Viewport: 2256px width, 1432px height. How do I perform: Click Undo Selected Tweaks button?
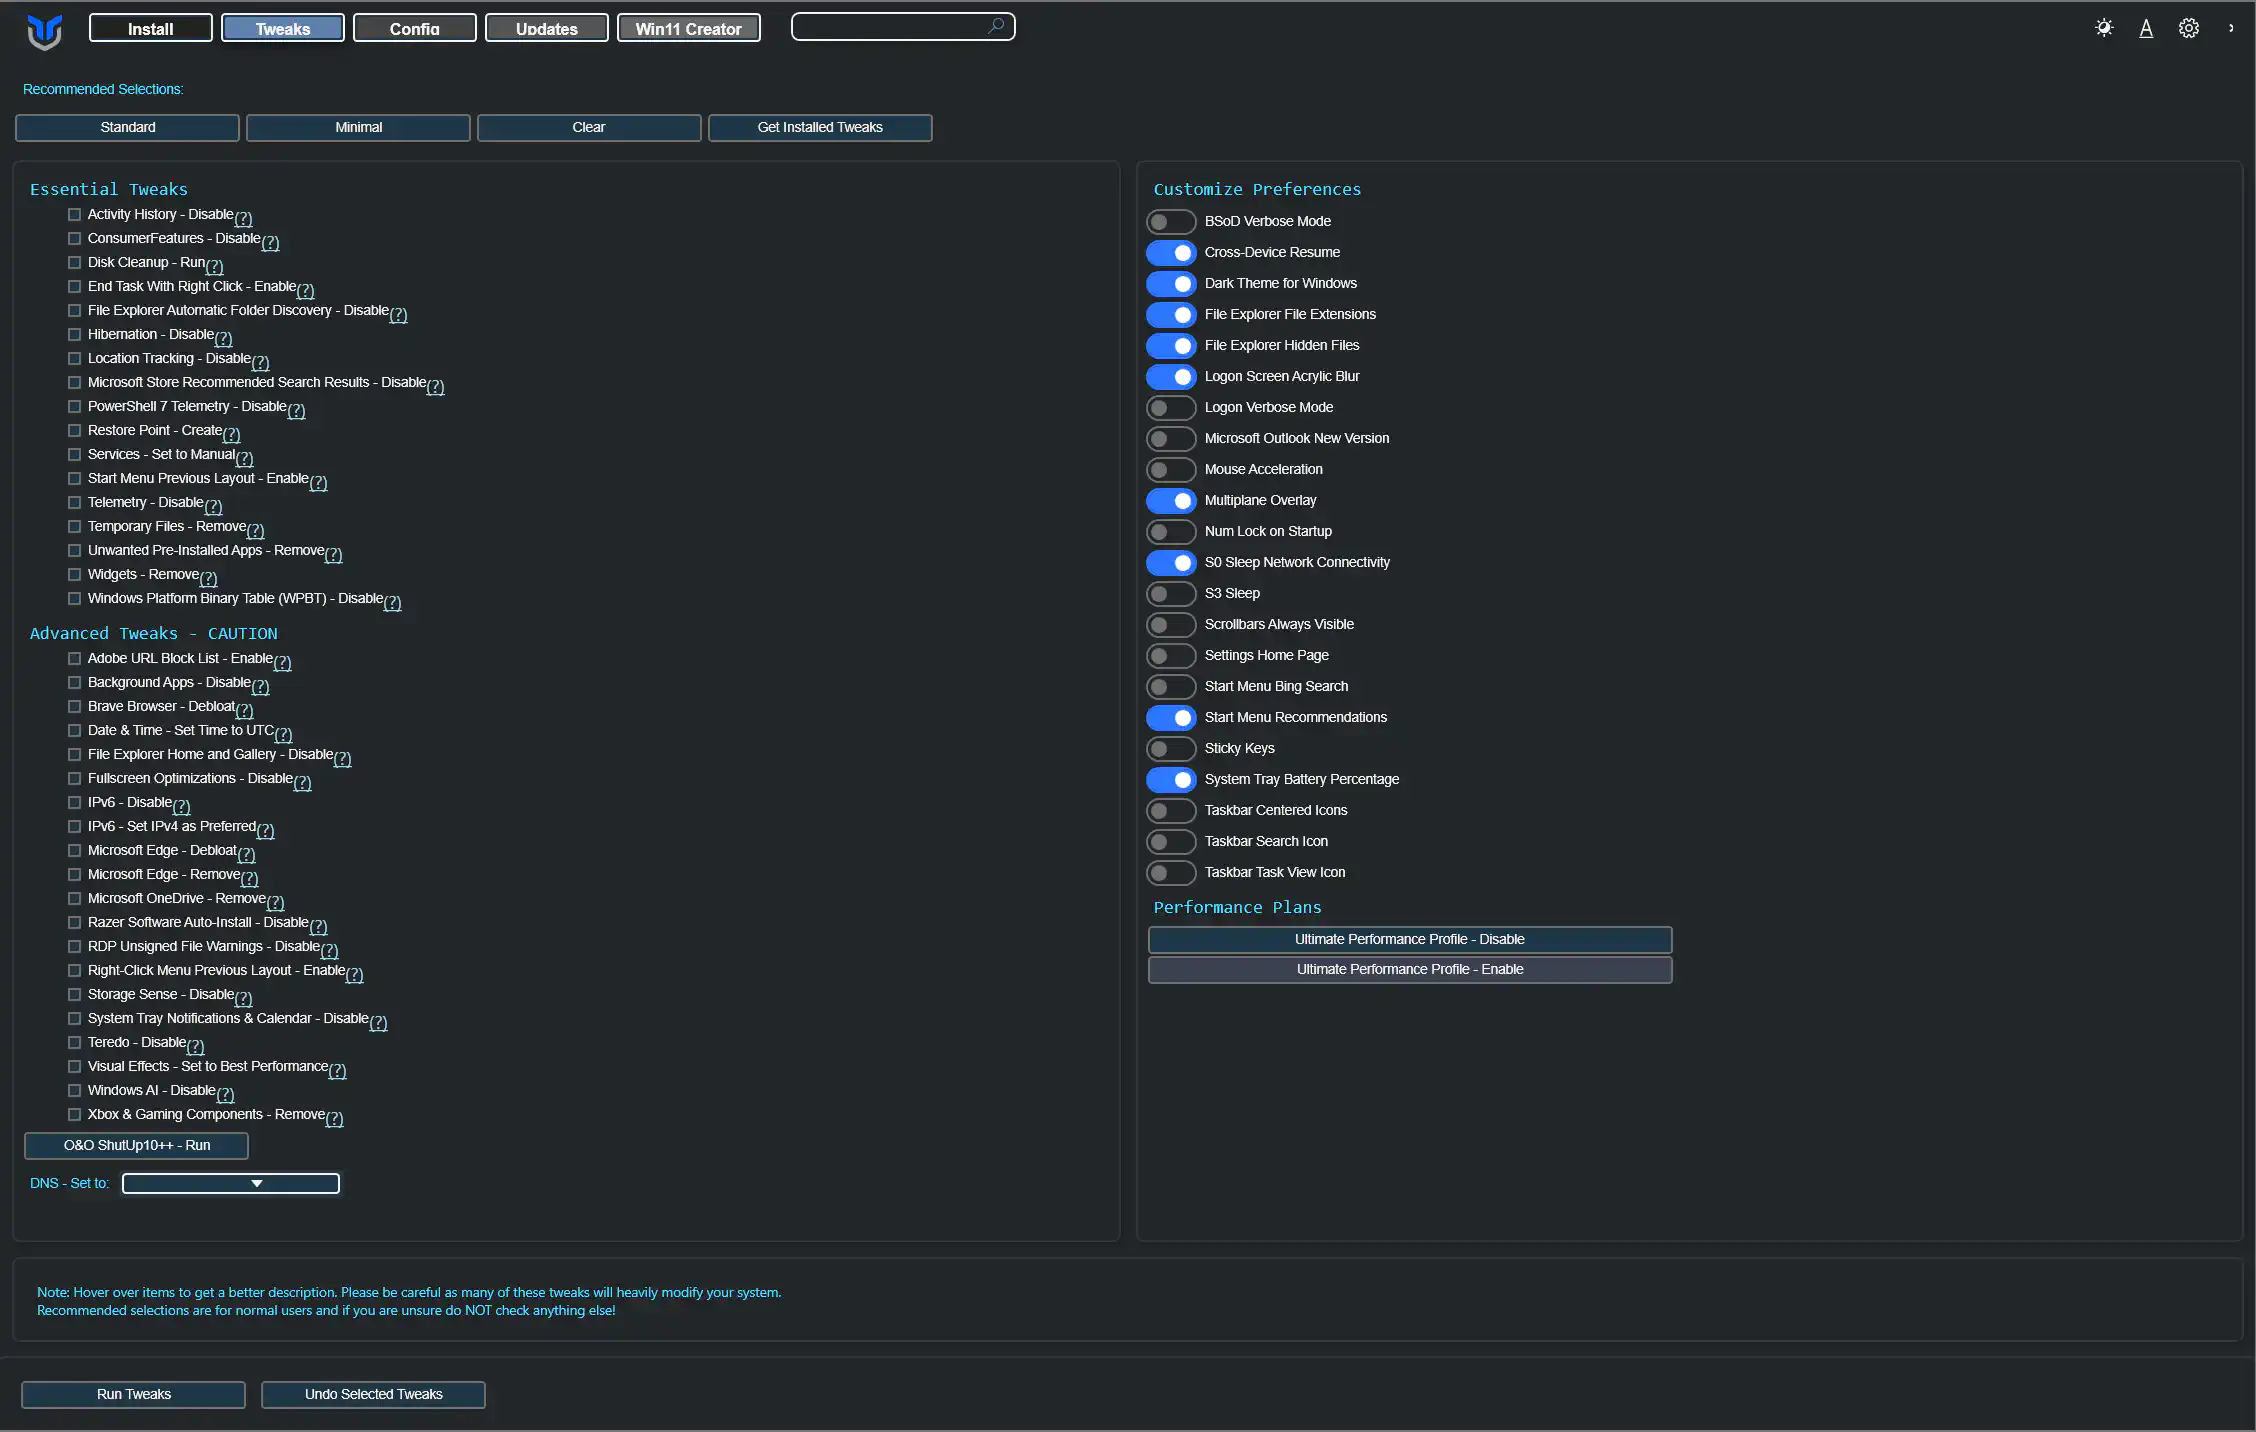(x=373, y=1394)
